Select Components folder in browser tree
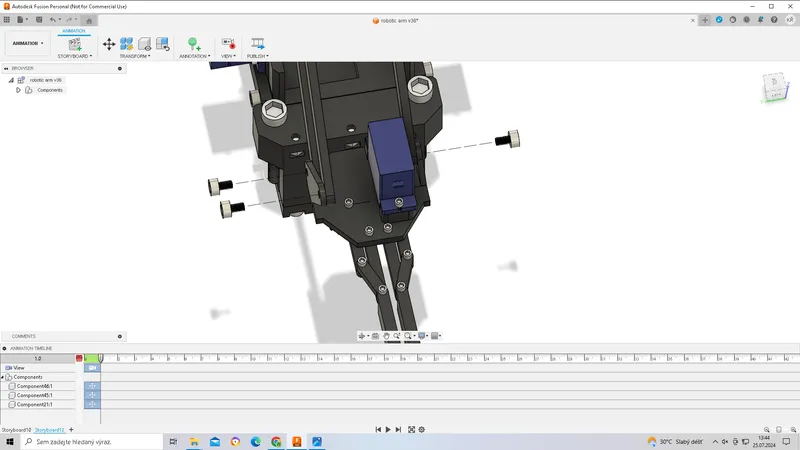 click(x=49, y=90)
